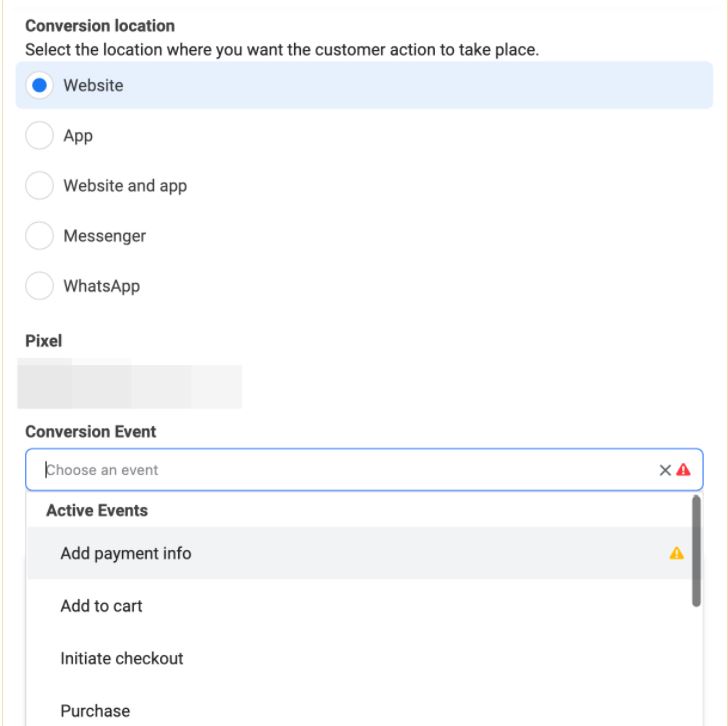Screen dimensions: 728x726
Task: Select Initiate checkout from event list
Action: 122,659
